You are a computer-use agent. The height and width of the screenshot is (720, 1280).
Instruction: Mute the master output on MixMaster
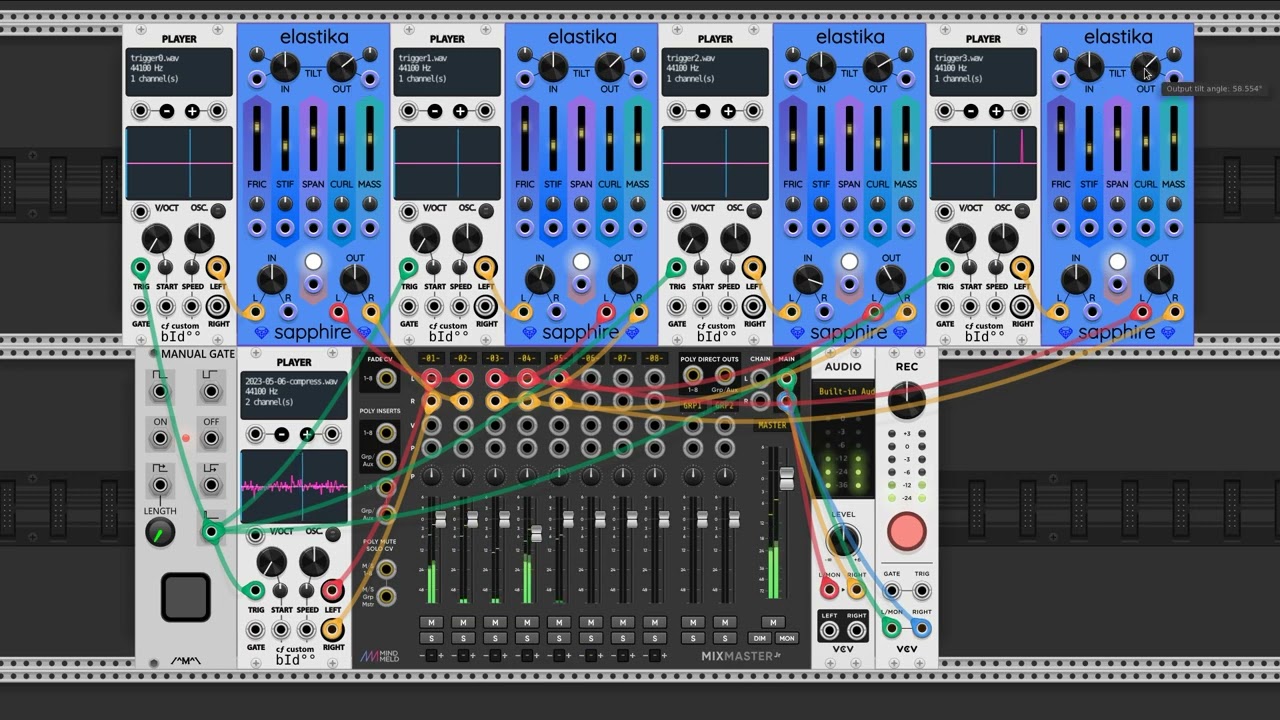pos(772,623)
